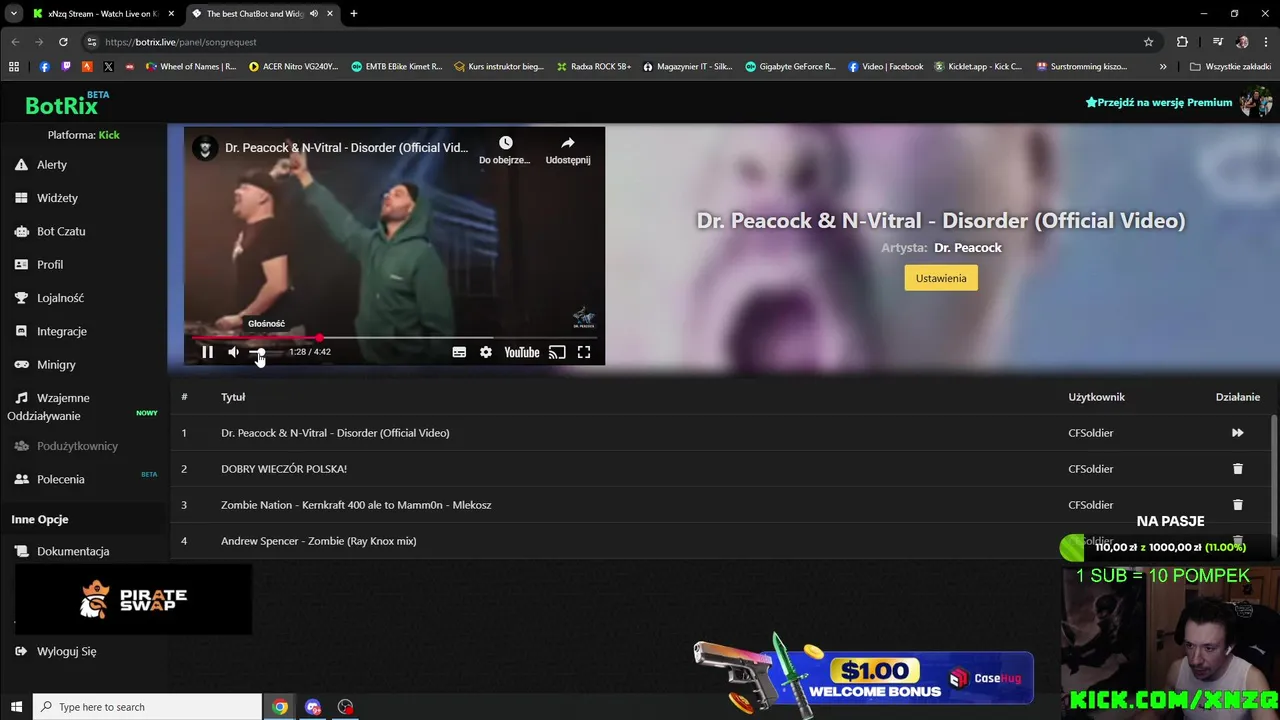Delete the Zombie Nation song from queue

(x=1237, y=505)
